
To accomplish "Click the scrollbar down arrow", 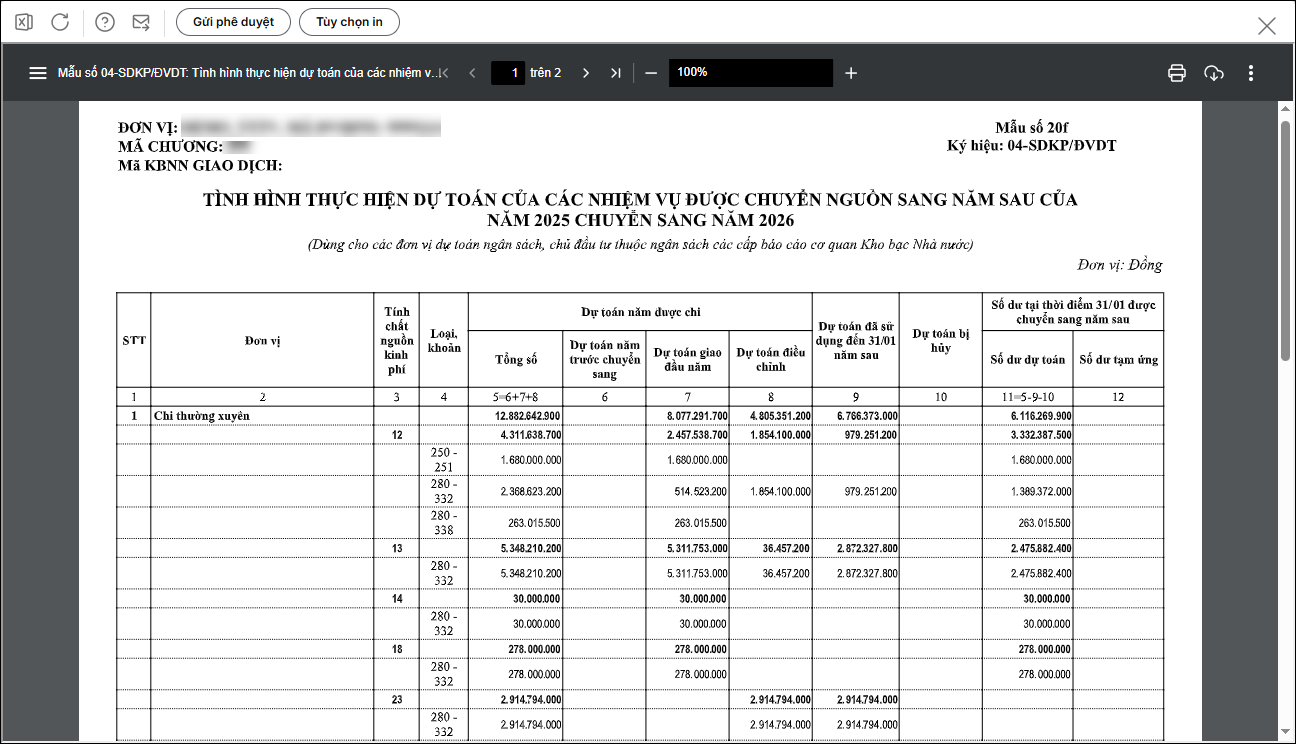I will (x=1286, y=734).
